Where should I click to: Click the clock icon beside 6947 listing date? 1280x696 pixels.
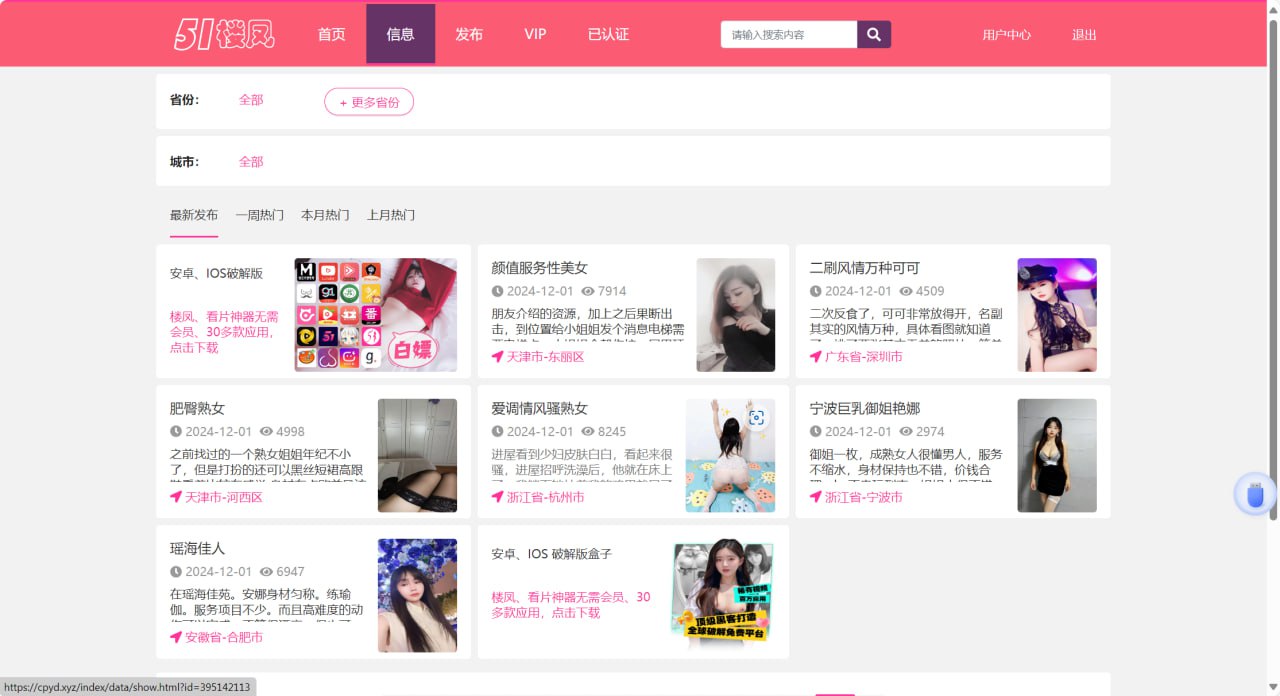tap(176, 572)
